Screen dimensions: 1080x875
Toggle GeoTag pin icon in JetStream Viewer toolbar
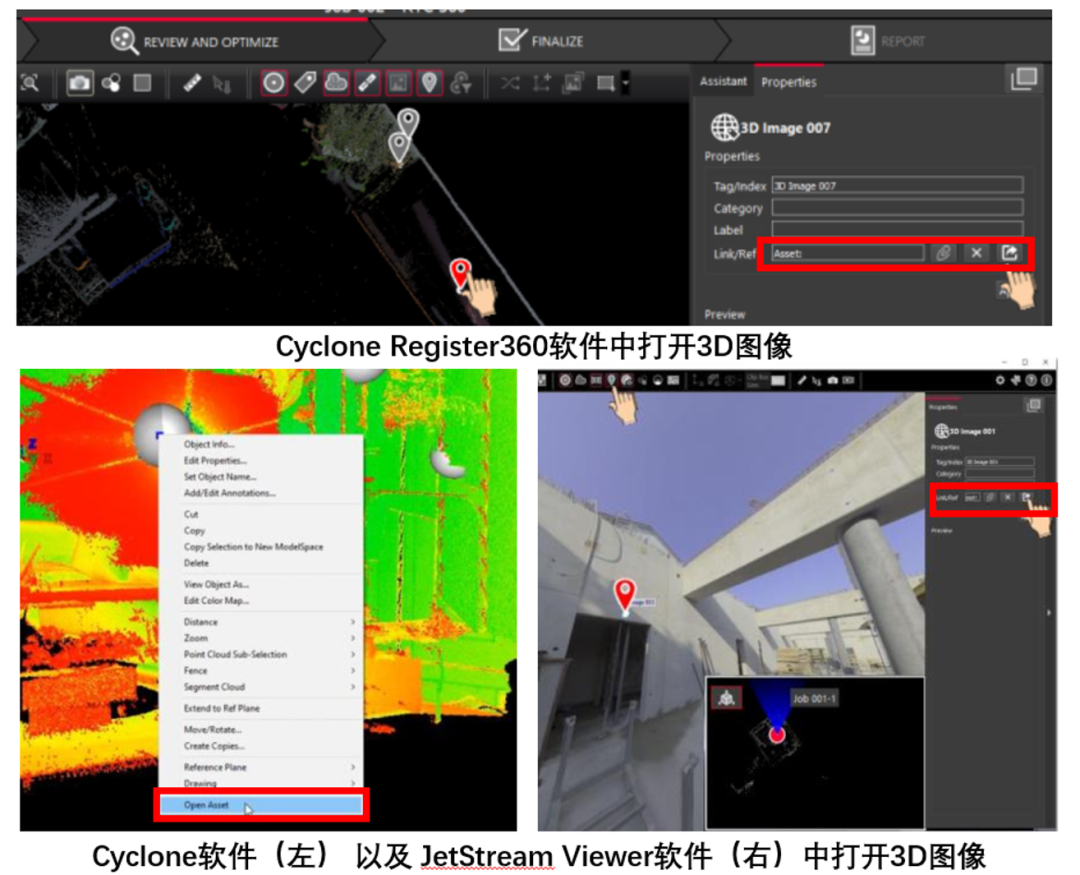(x=611, y=380)
